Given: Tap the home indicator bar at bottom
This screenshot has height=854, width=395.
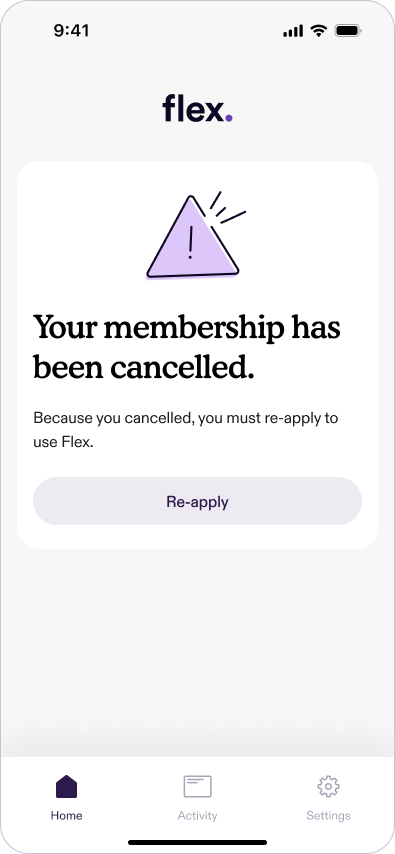Looking at the screenshot, I should pyautogui.click(x=197, y=843).
